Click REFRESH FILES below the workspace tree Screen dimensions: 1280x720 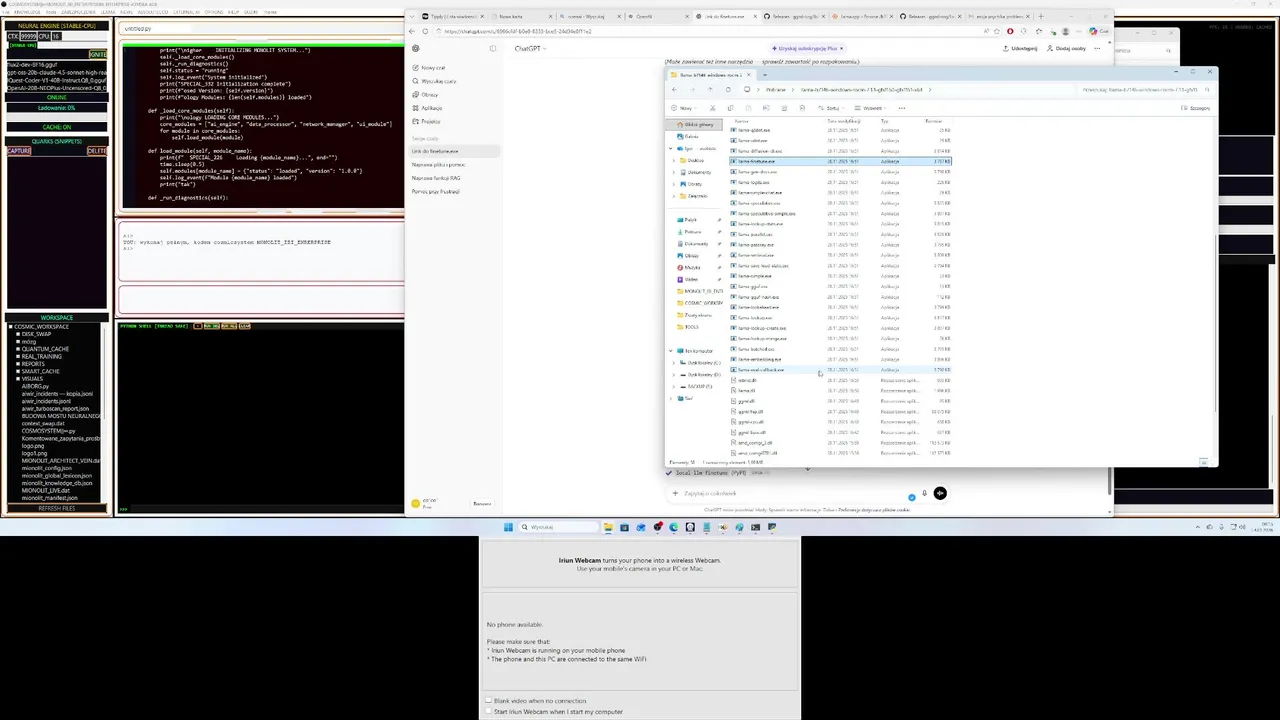tap(56, 508)
